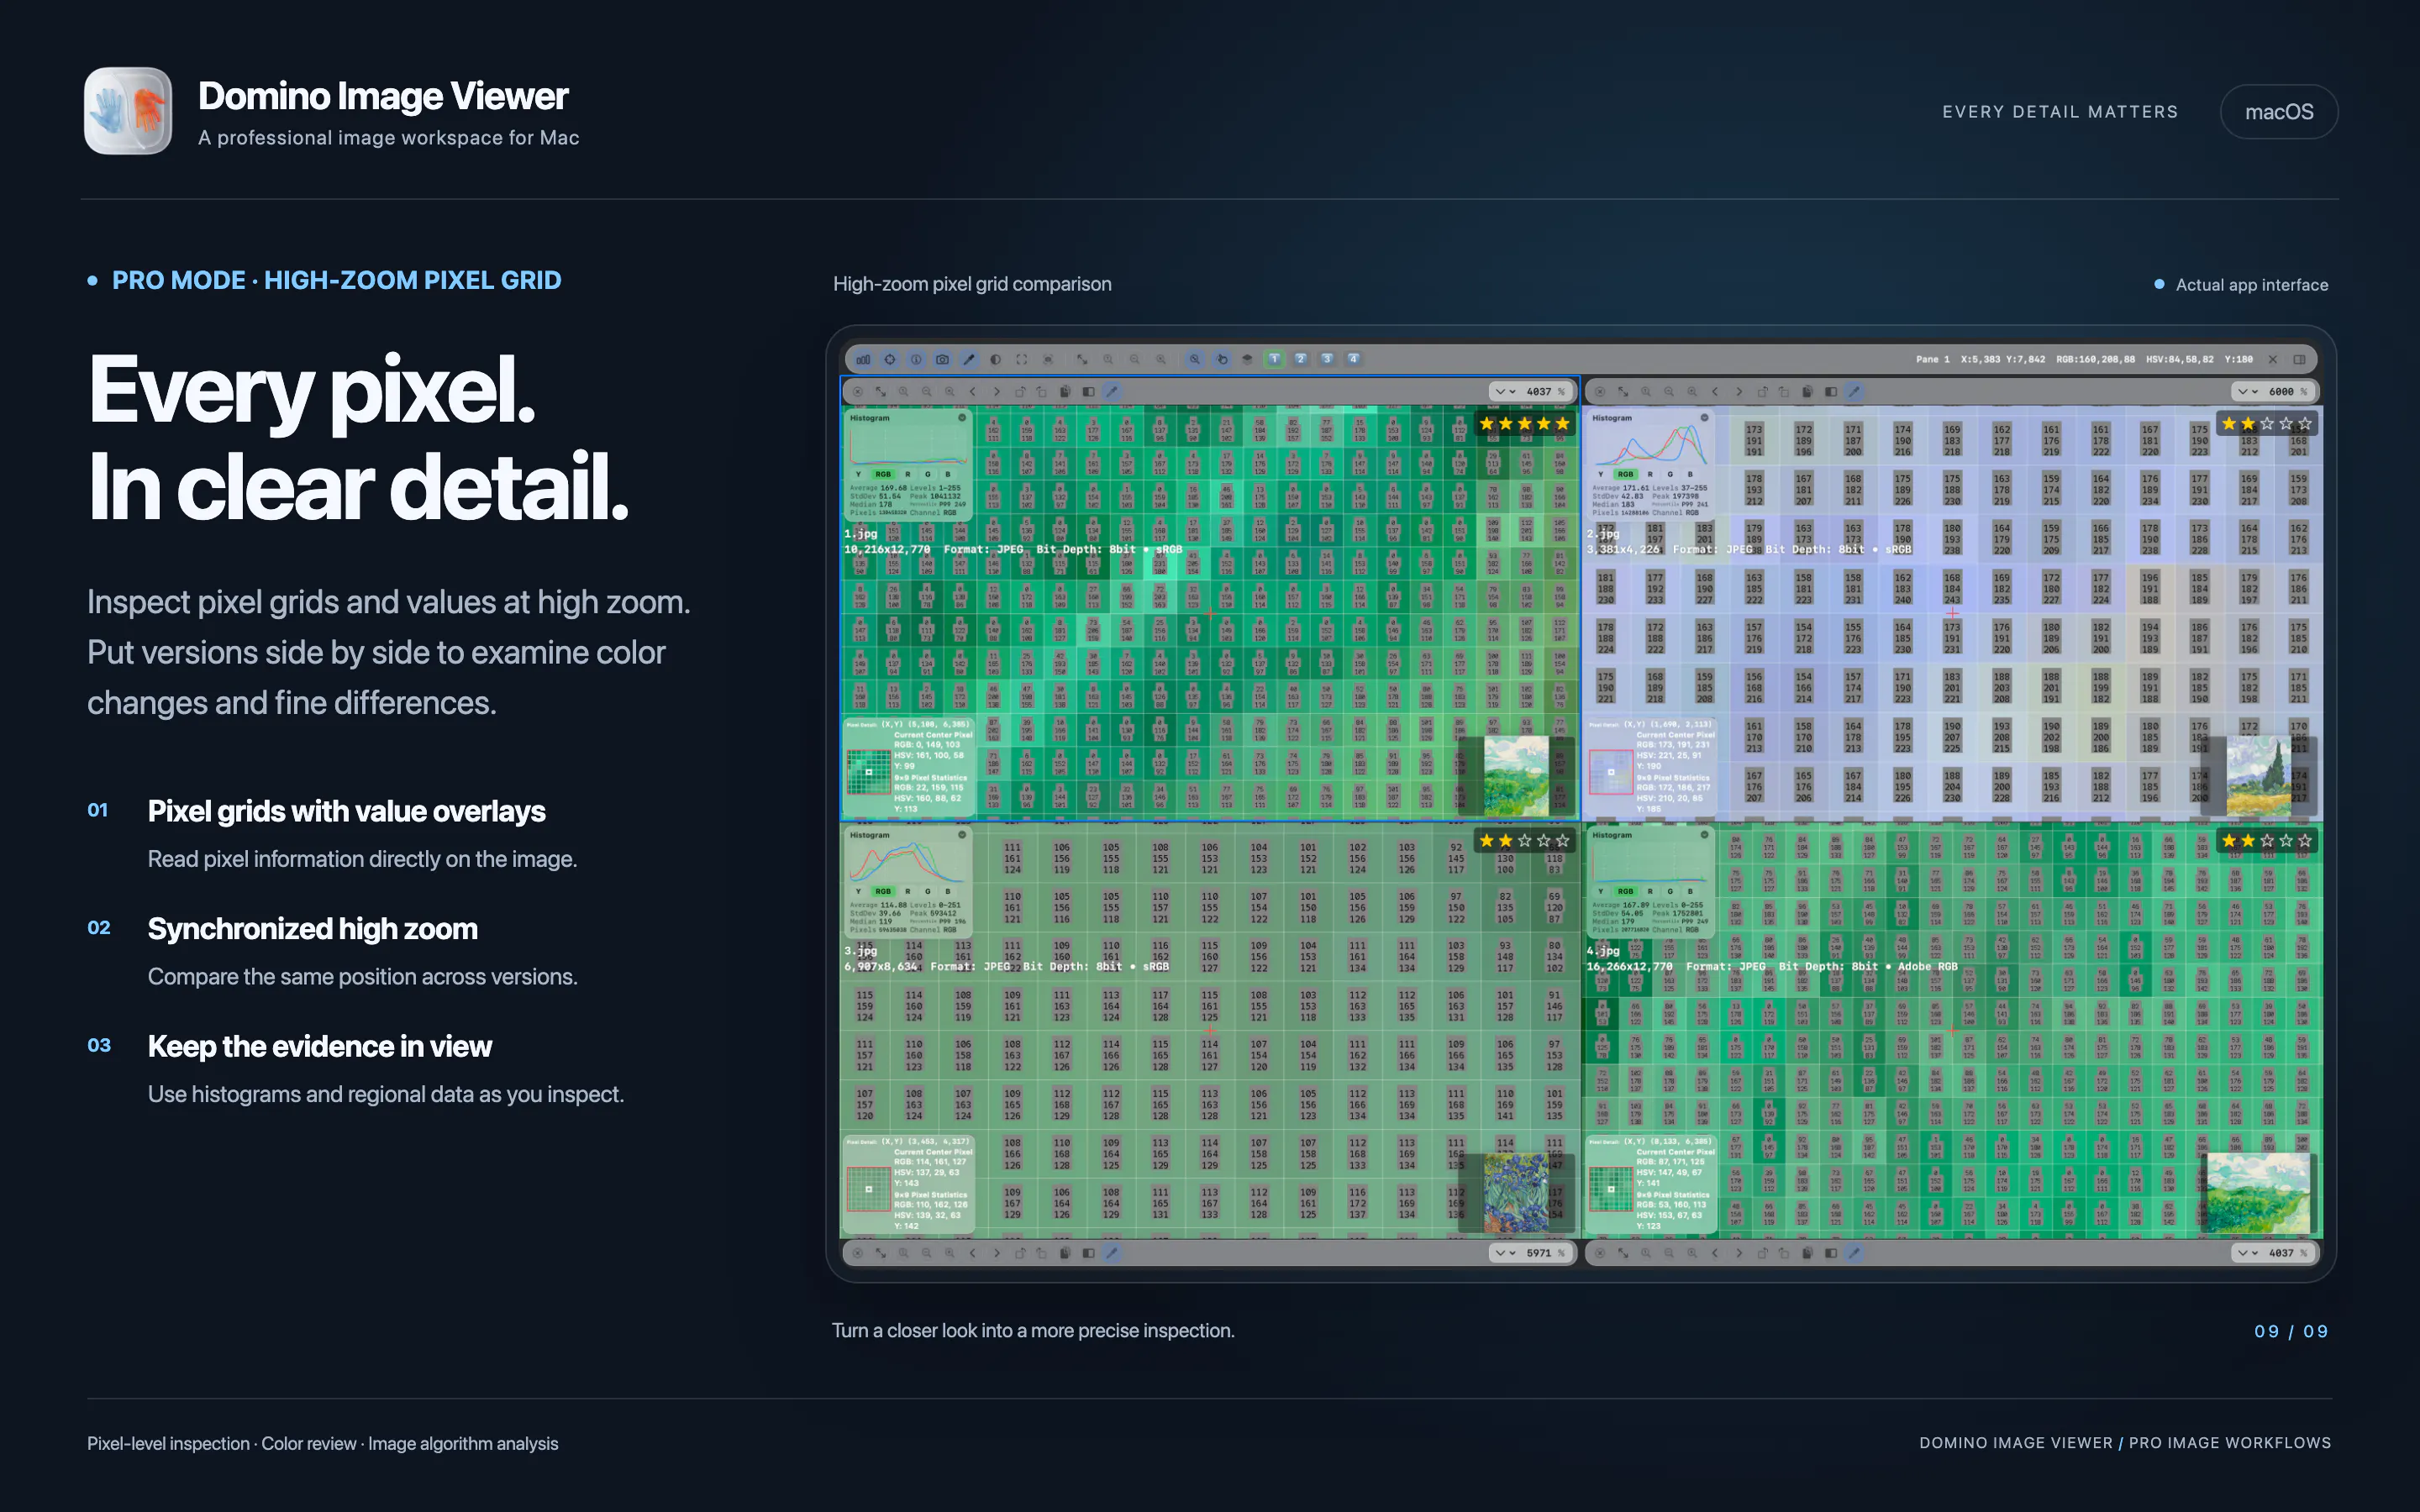Set 1.jpg rating to five stars
Viewport: 2420px width, 1512px height.
click(1563, 424)
